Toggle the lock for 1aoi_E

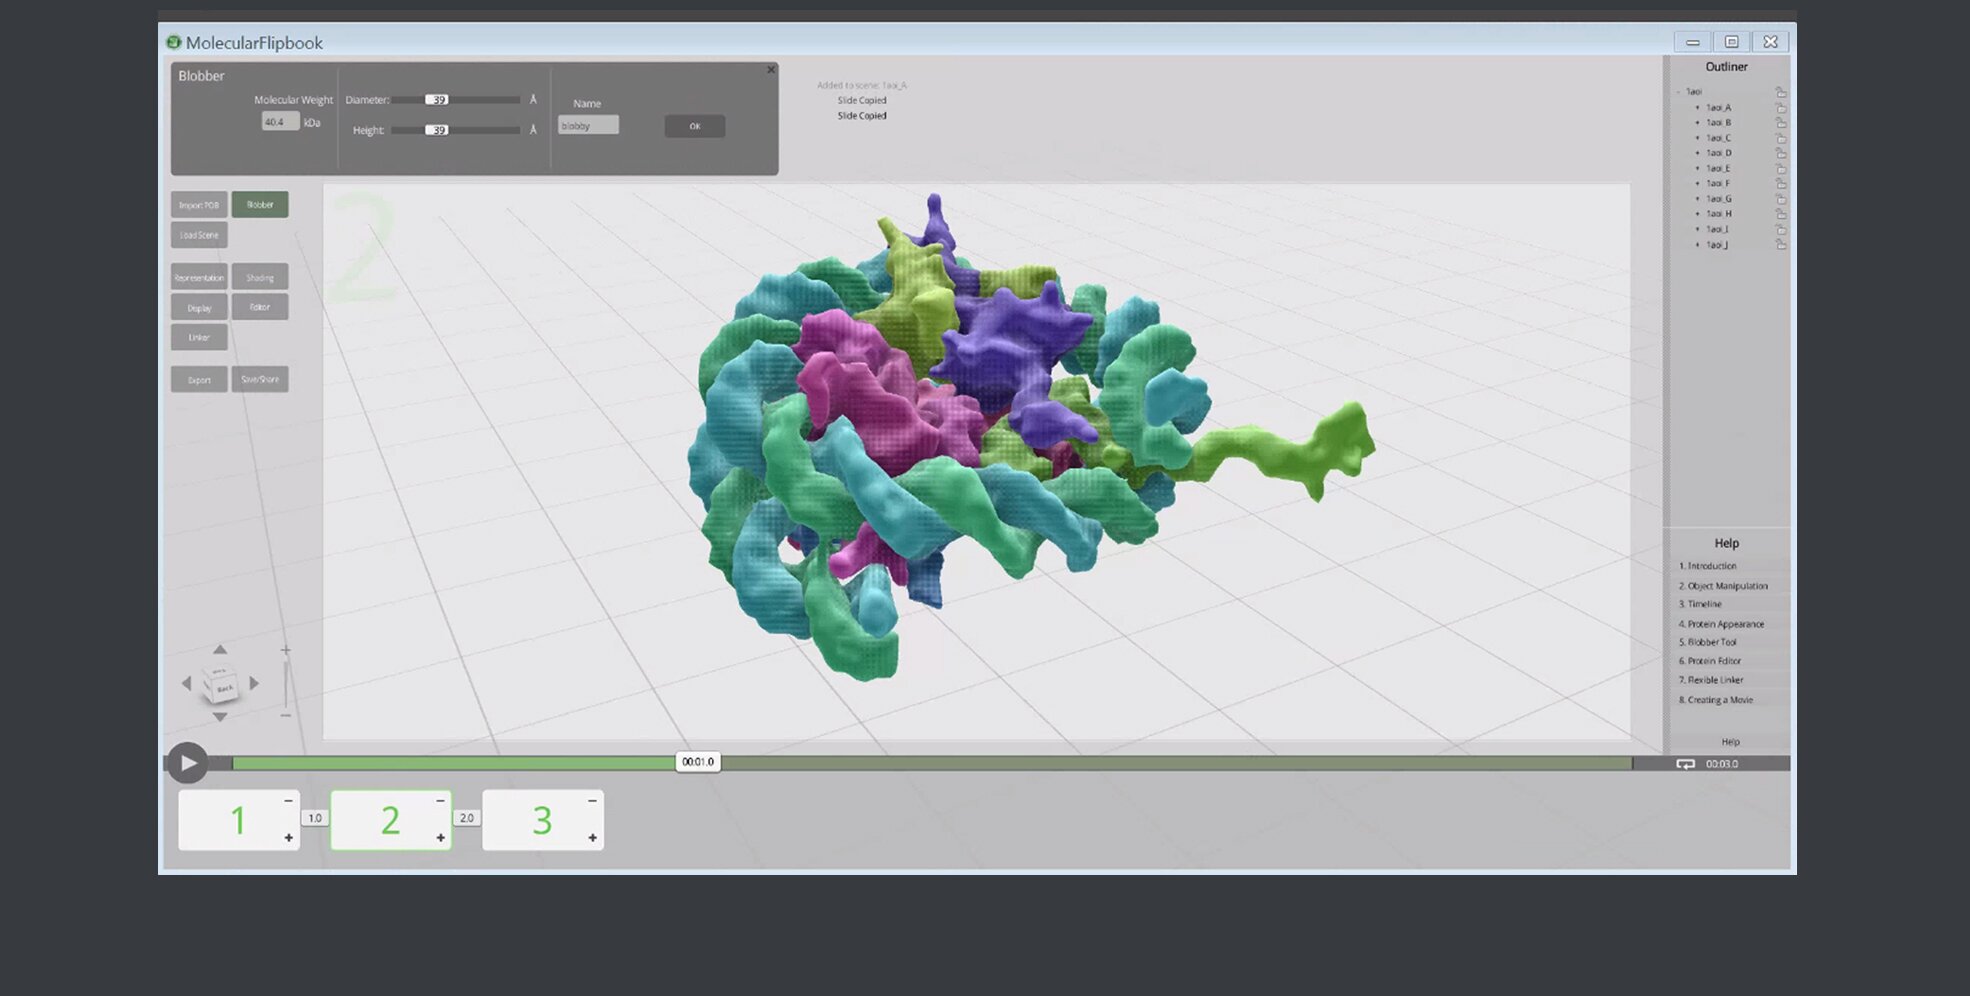pos(1780,168)
